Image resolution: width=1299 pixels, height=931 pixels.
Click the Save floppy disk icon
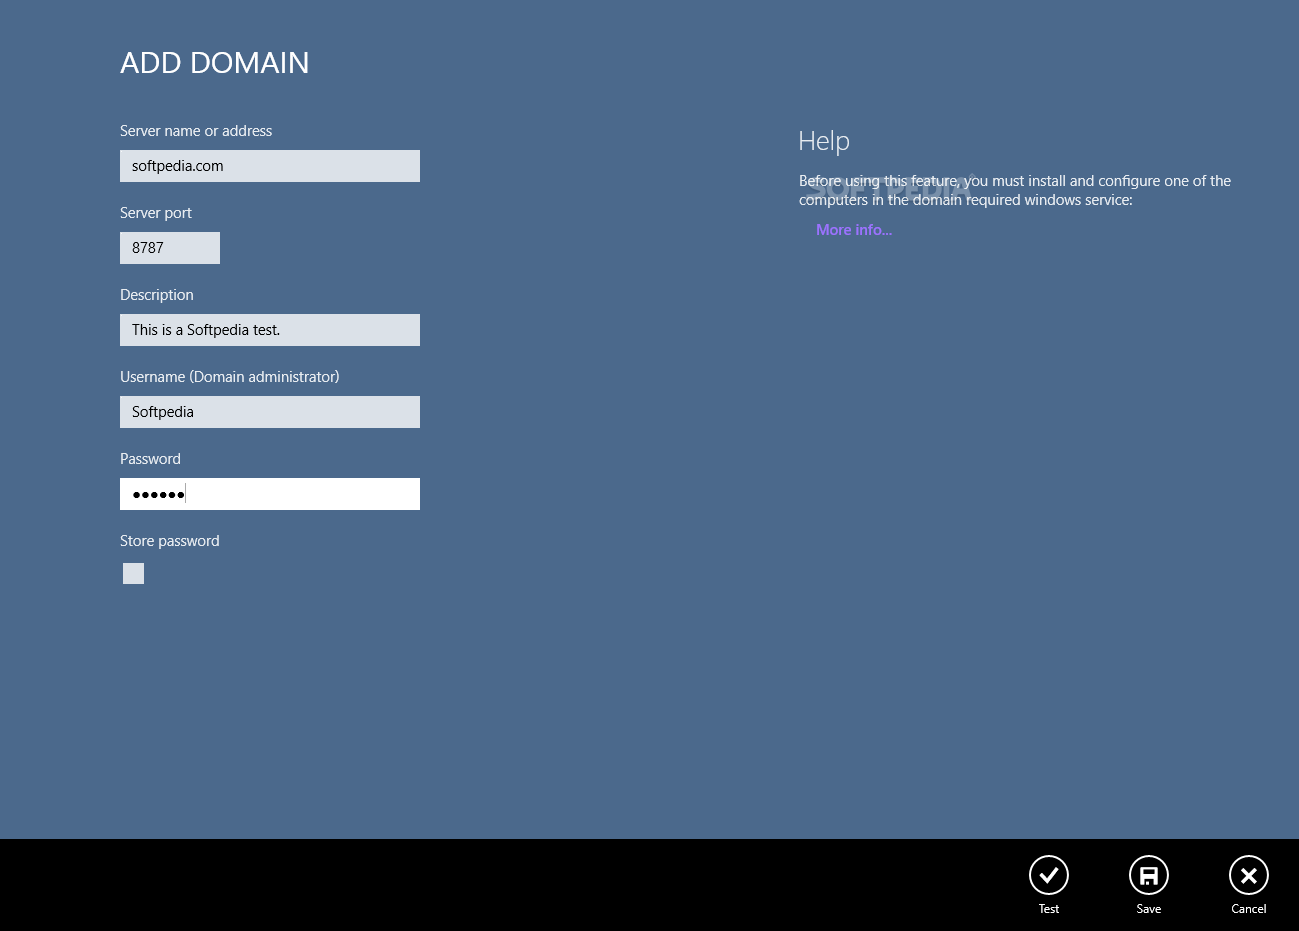tap(1148, 875)
